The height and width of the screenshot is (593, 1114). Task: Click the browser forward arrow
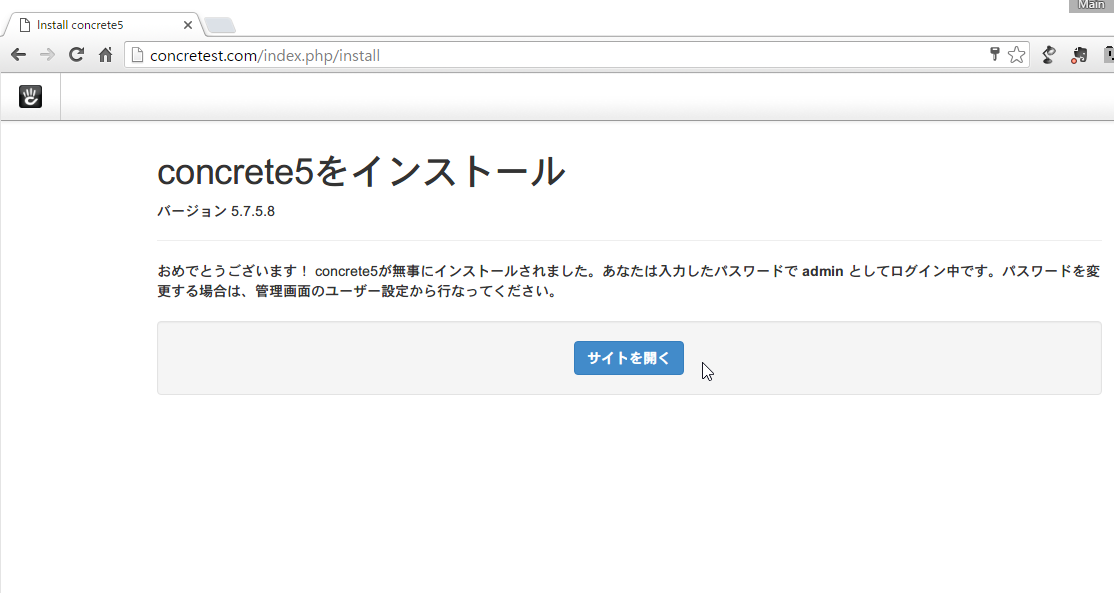point(47,55)
